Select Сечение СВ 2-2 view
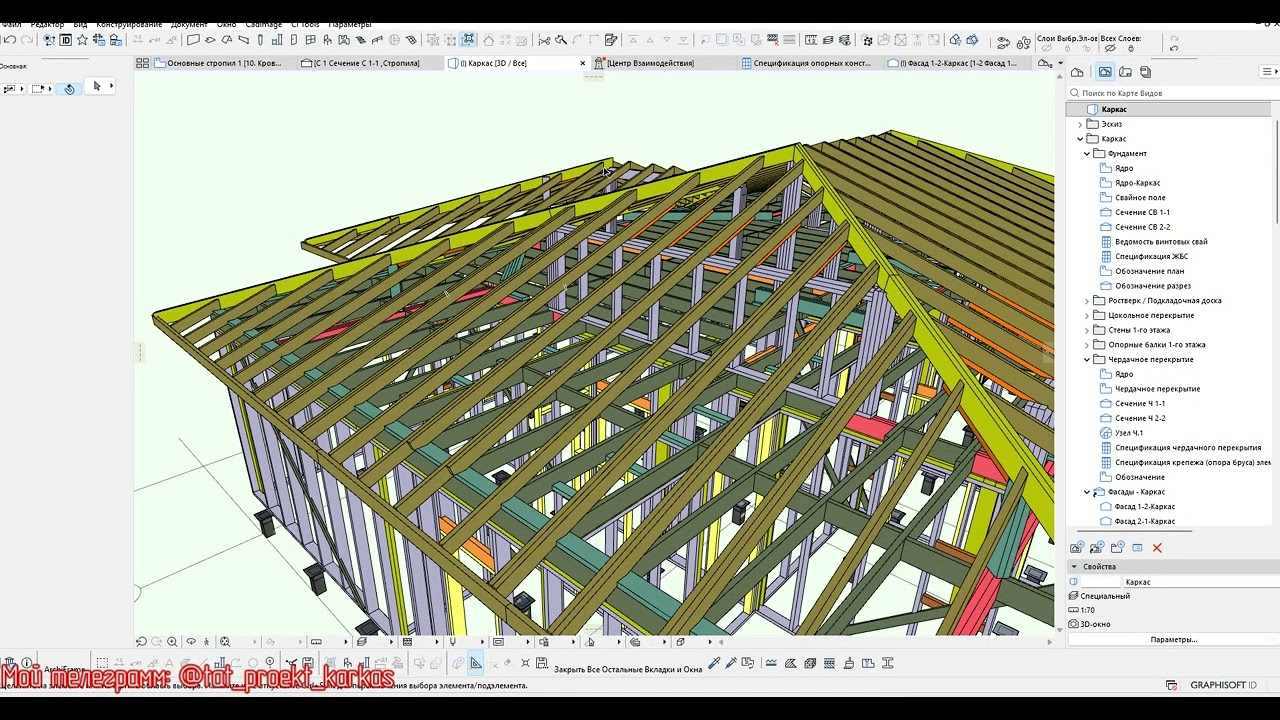1280x720 pixels. (1142, 227)
